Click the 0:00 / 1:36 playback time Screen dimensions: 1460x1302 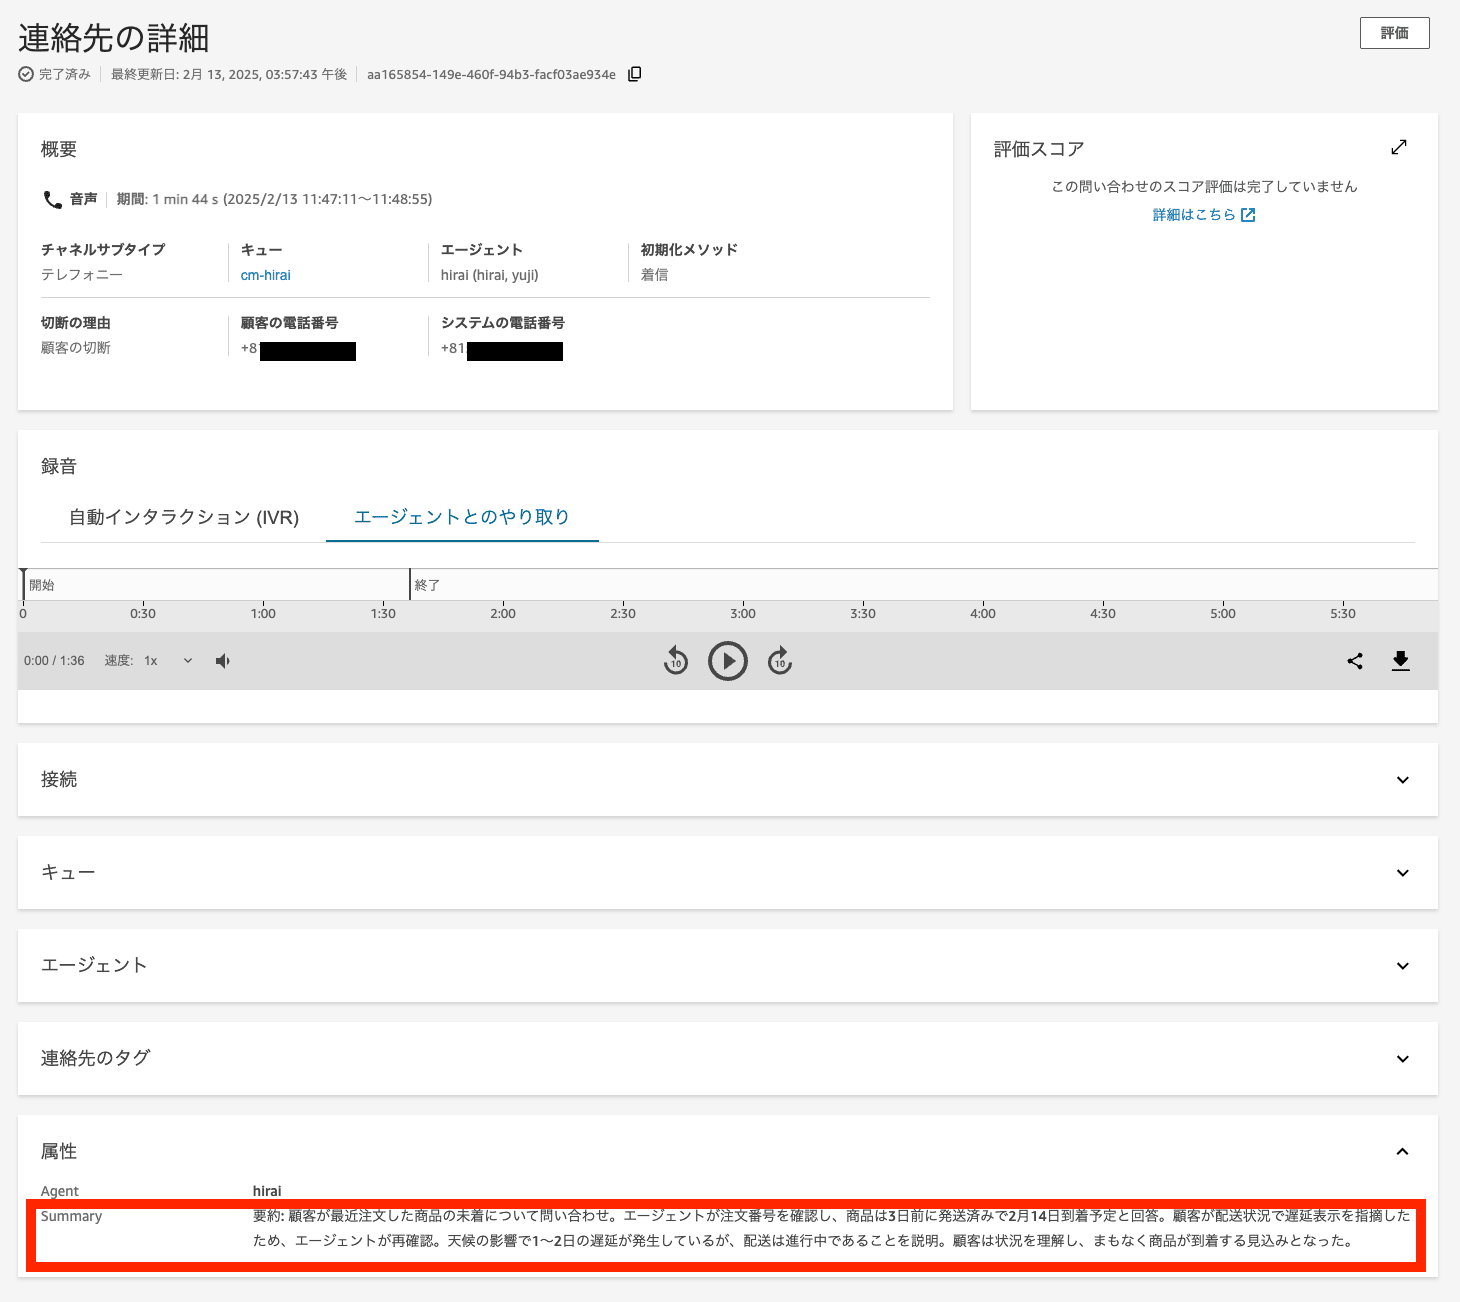click(54, 661)
